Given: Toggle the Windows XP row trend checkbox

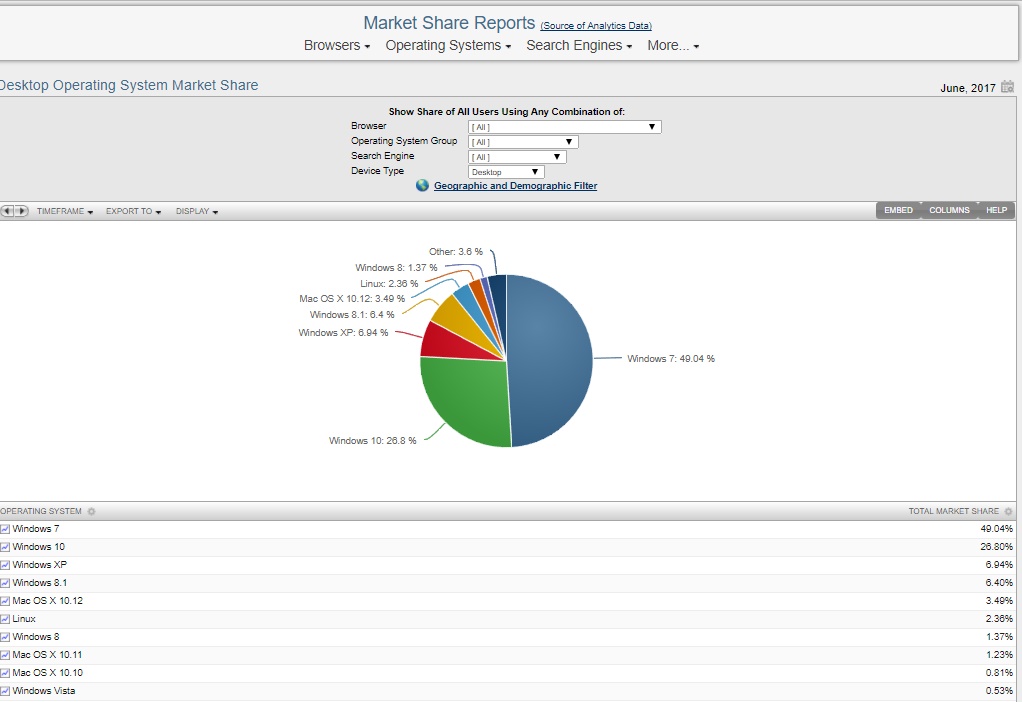Looking at the screenshot, I should click(5, 565).
